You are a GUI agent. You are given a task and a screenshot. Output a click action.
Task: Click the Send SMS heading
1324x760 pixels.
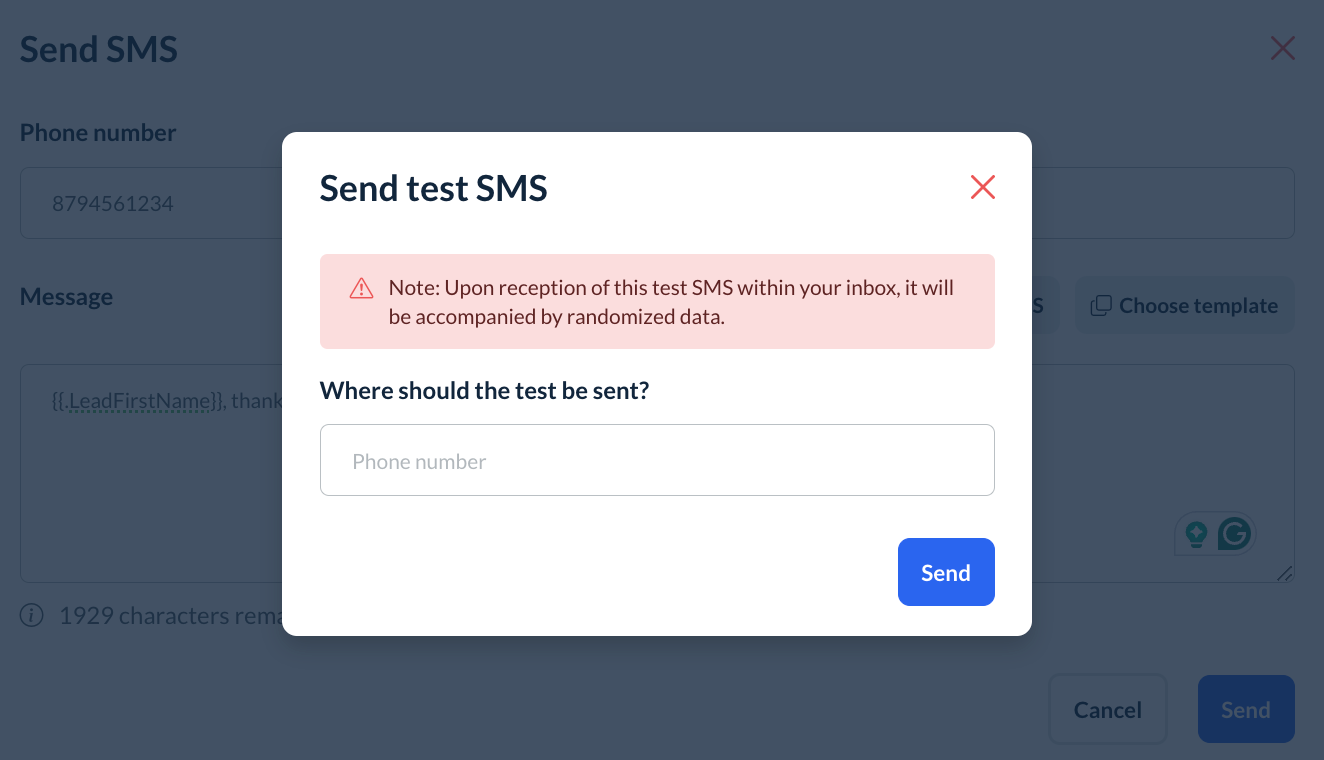tap(99, 49)
